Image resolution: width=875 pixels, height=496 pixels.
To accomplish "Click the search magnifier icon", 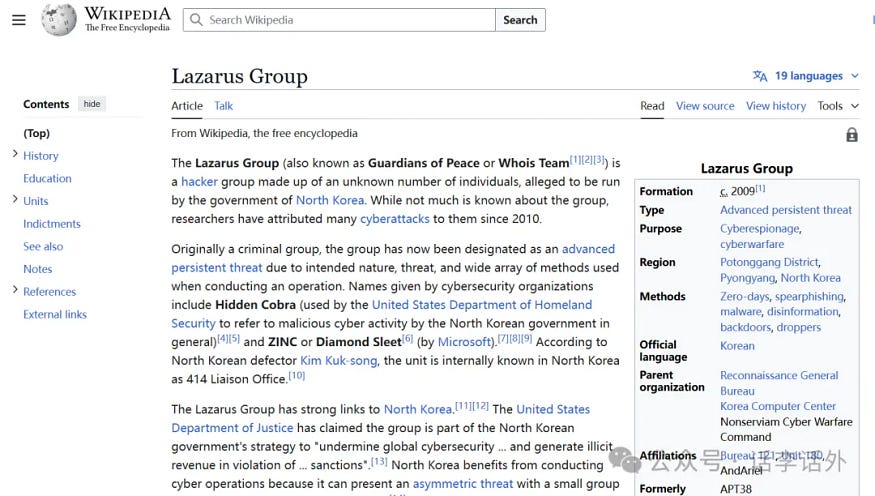I will (196, 20).
